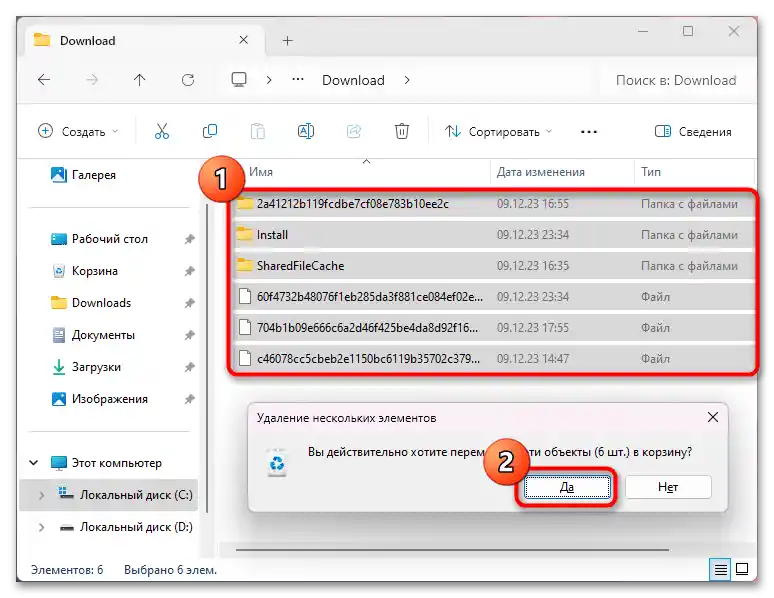Viewport: 774px width, 598px height.
Task: Refresh the Download folder view
Action: click(x=188, y=80)
